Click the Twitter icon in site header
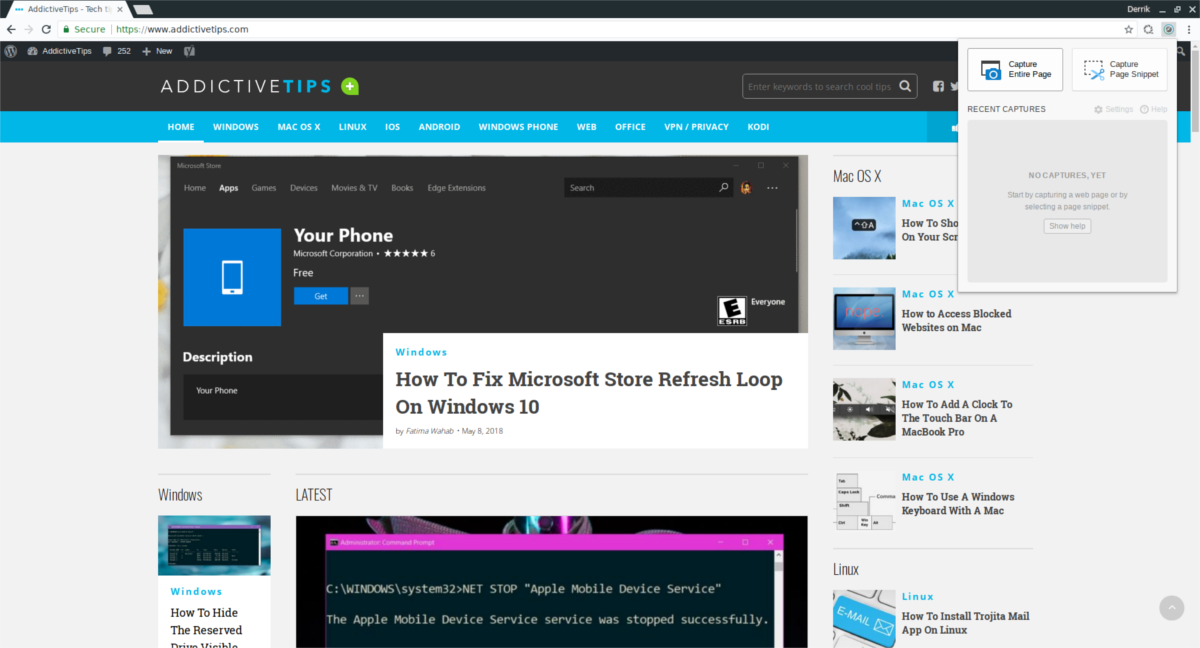This screenshot has width=1200, height=648. [955, 87]
